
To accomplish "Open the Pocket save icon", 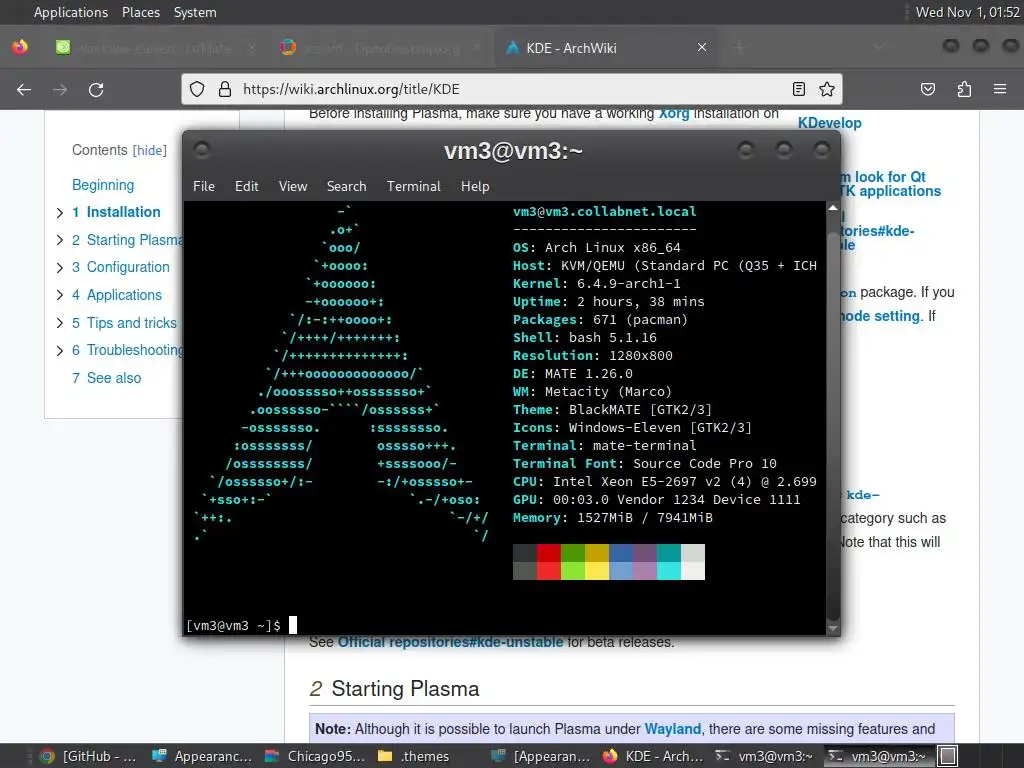I will 928,89.
